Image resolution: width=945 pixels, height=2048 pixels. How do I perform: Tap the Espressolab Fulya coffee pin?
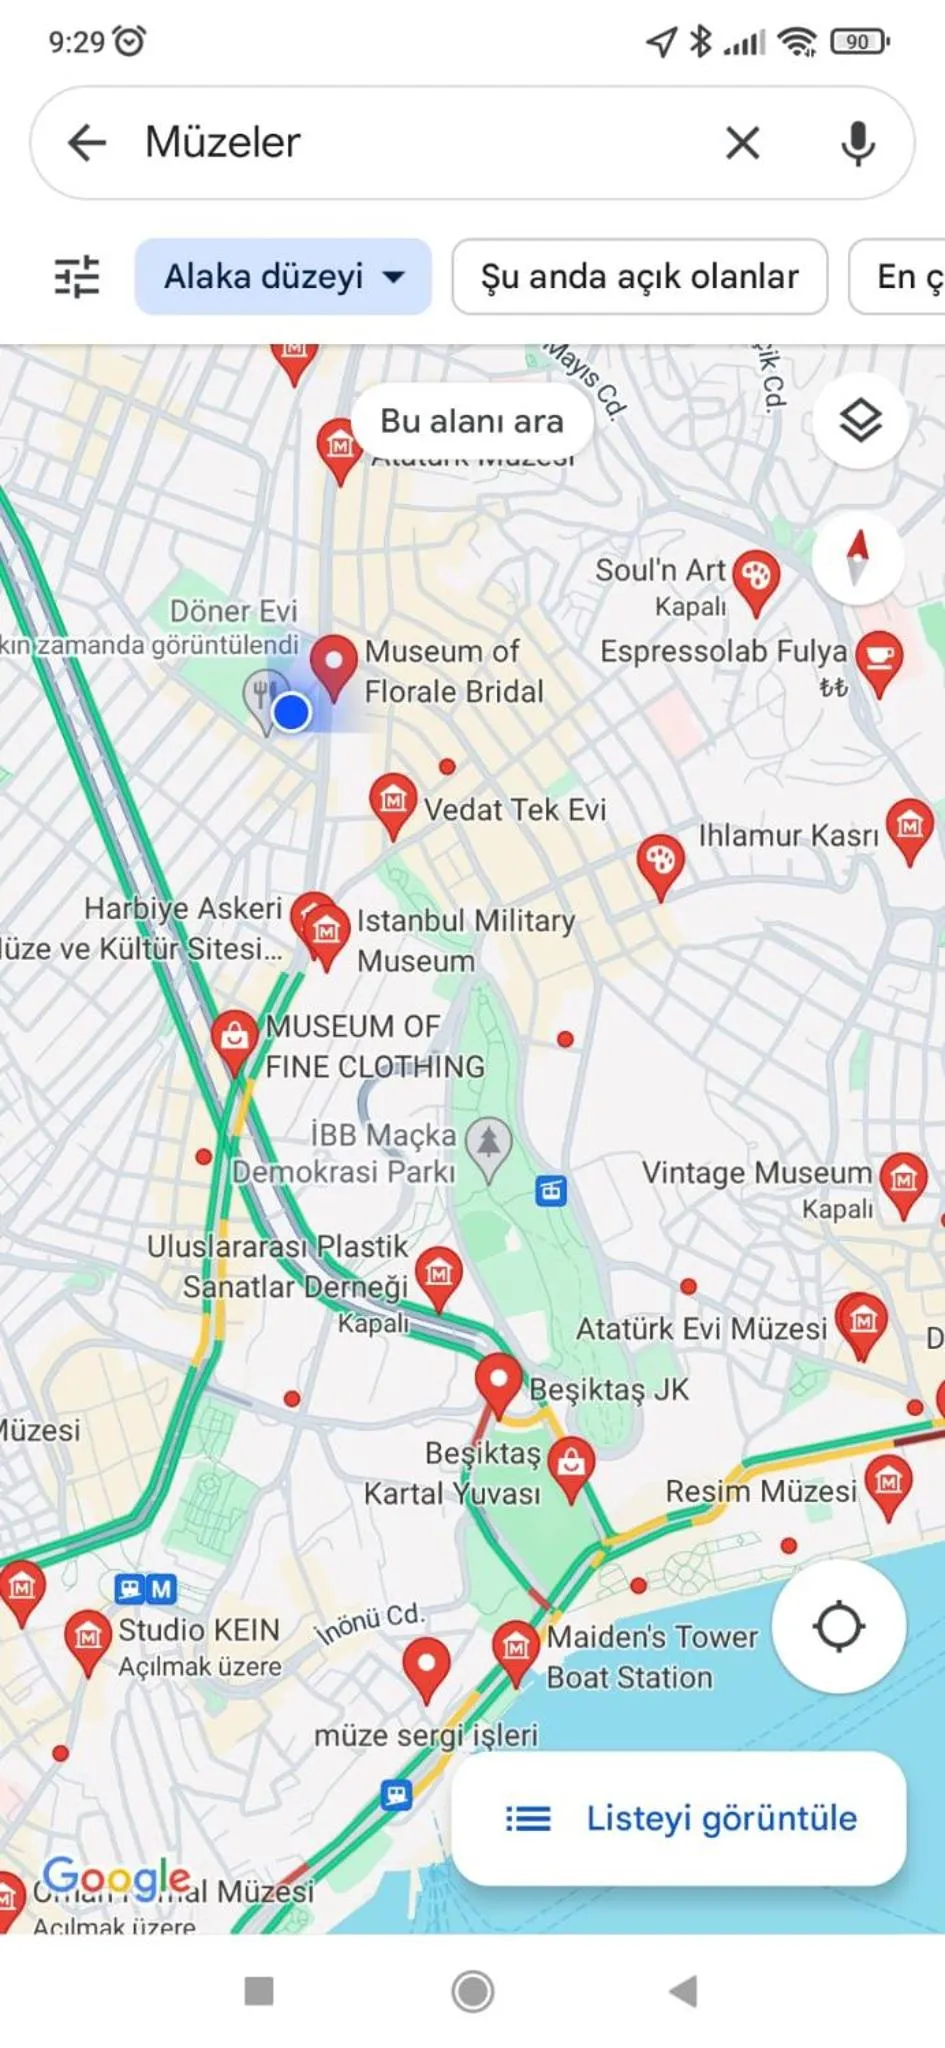[x=880, y=662]
